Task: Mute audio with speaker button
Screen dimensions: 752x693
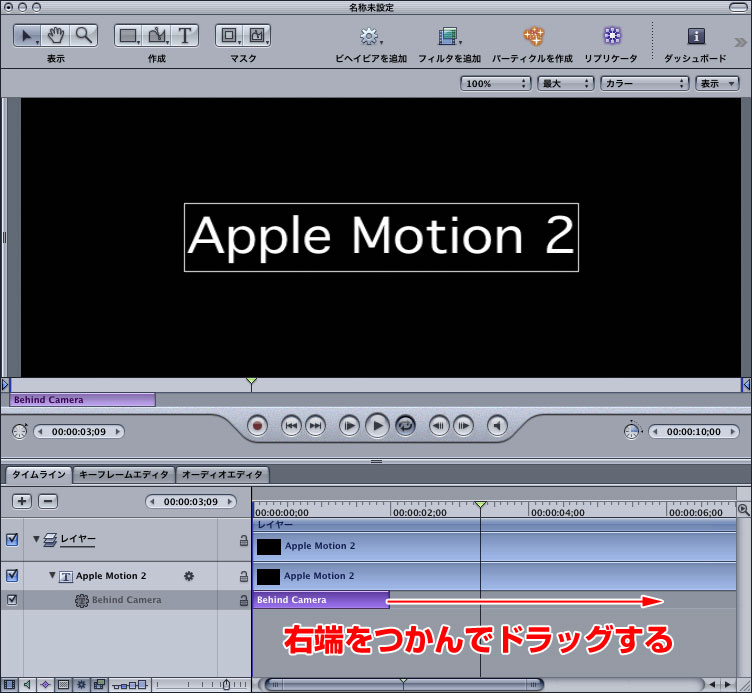Action: (x=497, y=426)
